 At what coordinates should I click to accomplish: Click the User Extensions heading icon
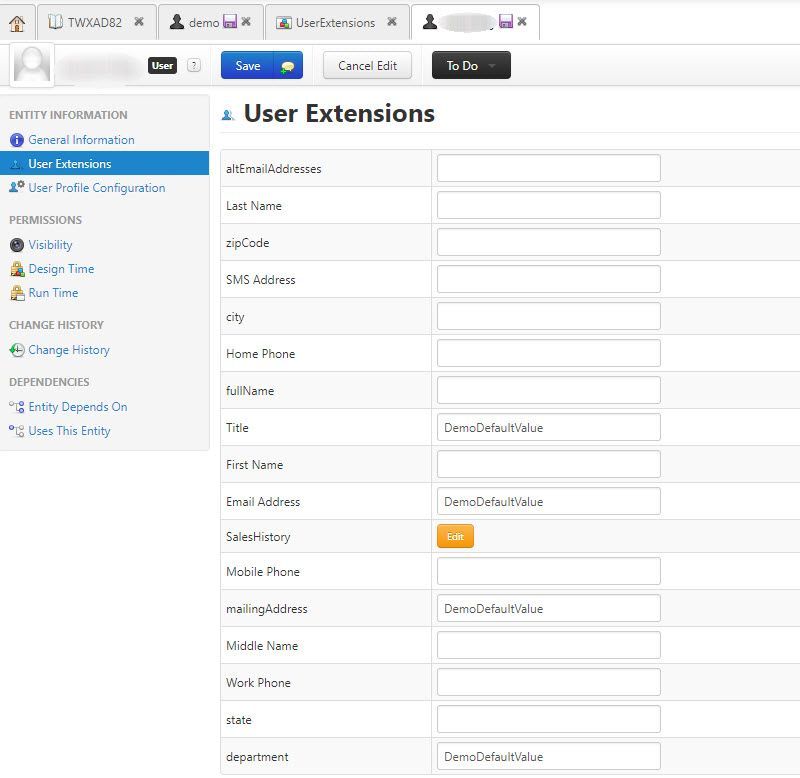coord(228,115)
